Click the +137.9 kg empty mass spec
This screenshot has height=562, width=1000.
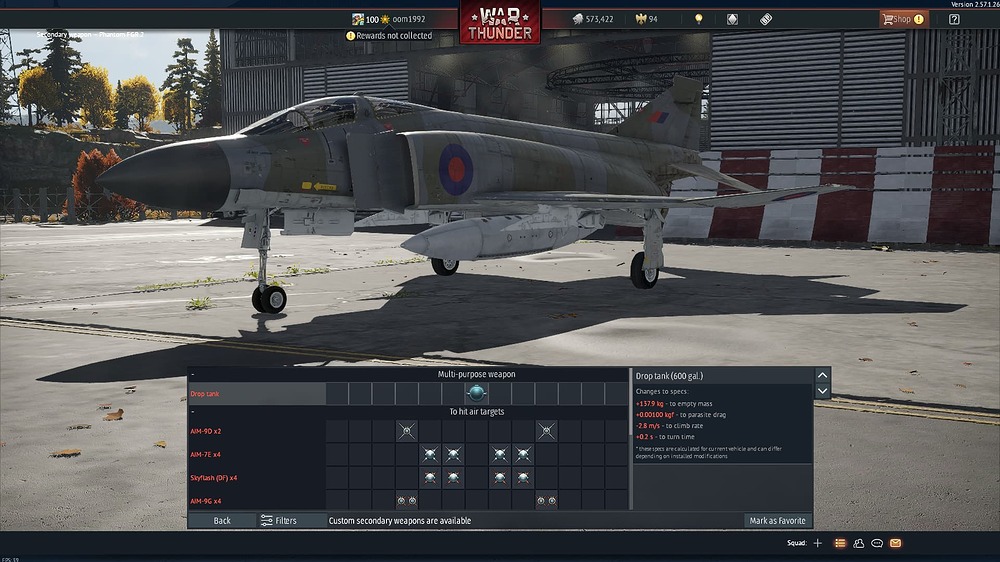tap(674, 404)
